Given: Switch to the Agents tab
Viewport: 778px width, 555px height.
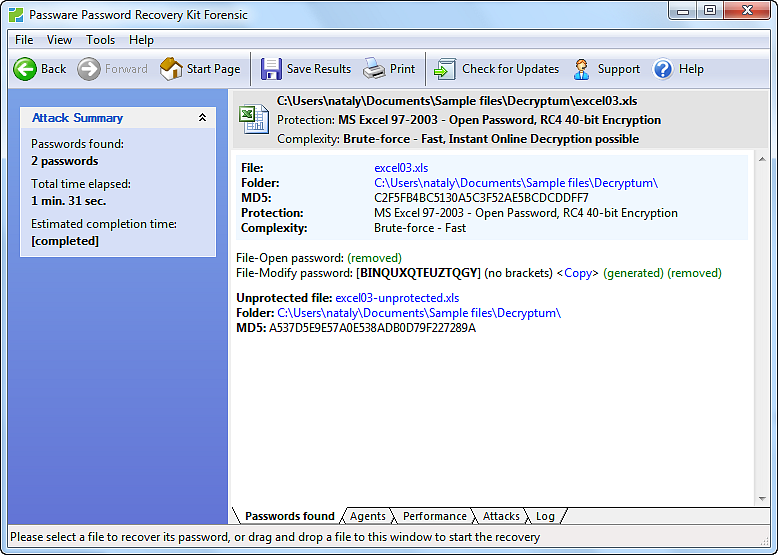Looking at the screenshot, I should coord(367,516).
